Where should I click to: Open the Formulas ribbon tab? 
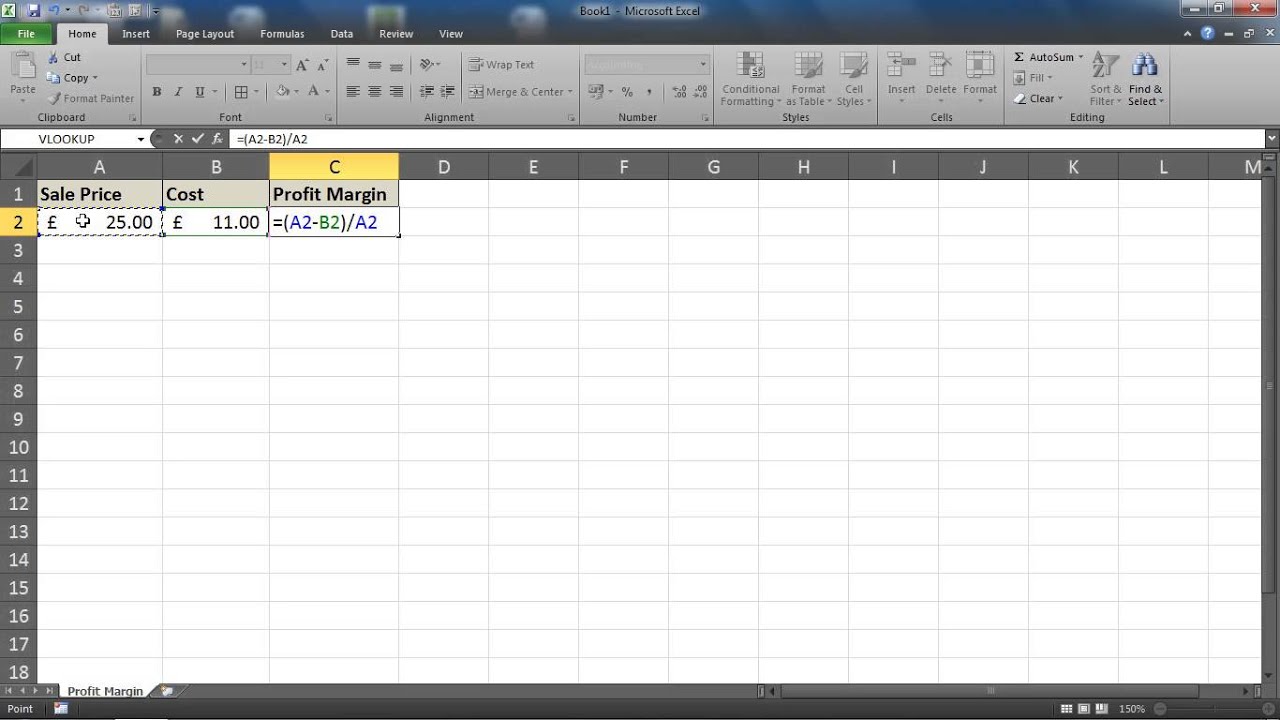pos(282,34)
